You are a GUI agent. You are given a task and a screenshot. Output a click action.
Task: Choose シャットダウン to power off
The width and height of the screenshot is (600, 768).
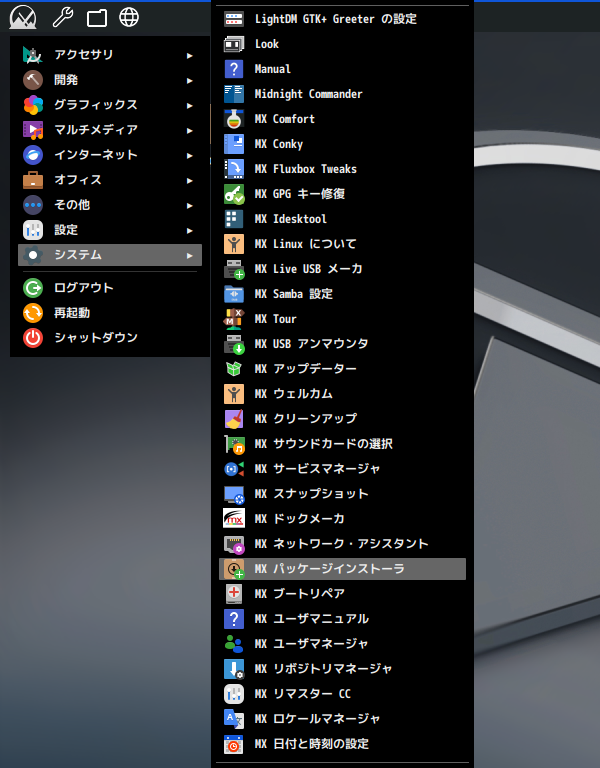click(x=110, y=337)
